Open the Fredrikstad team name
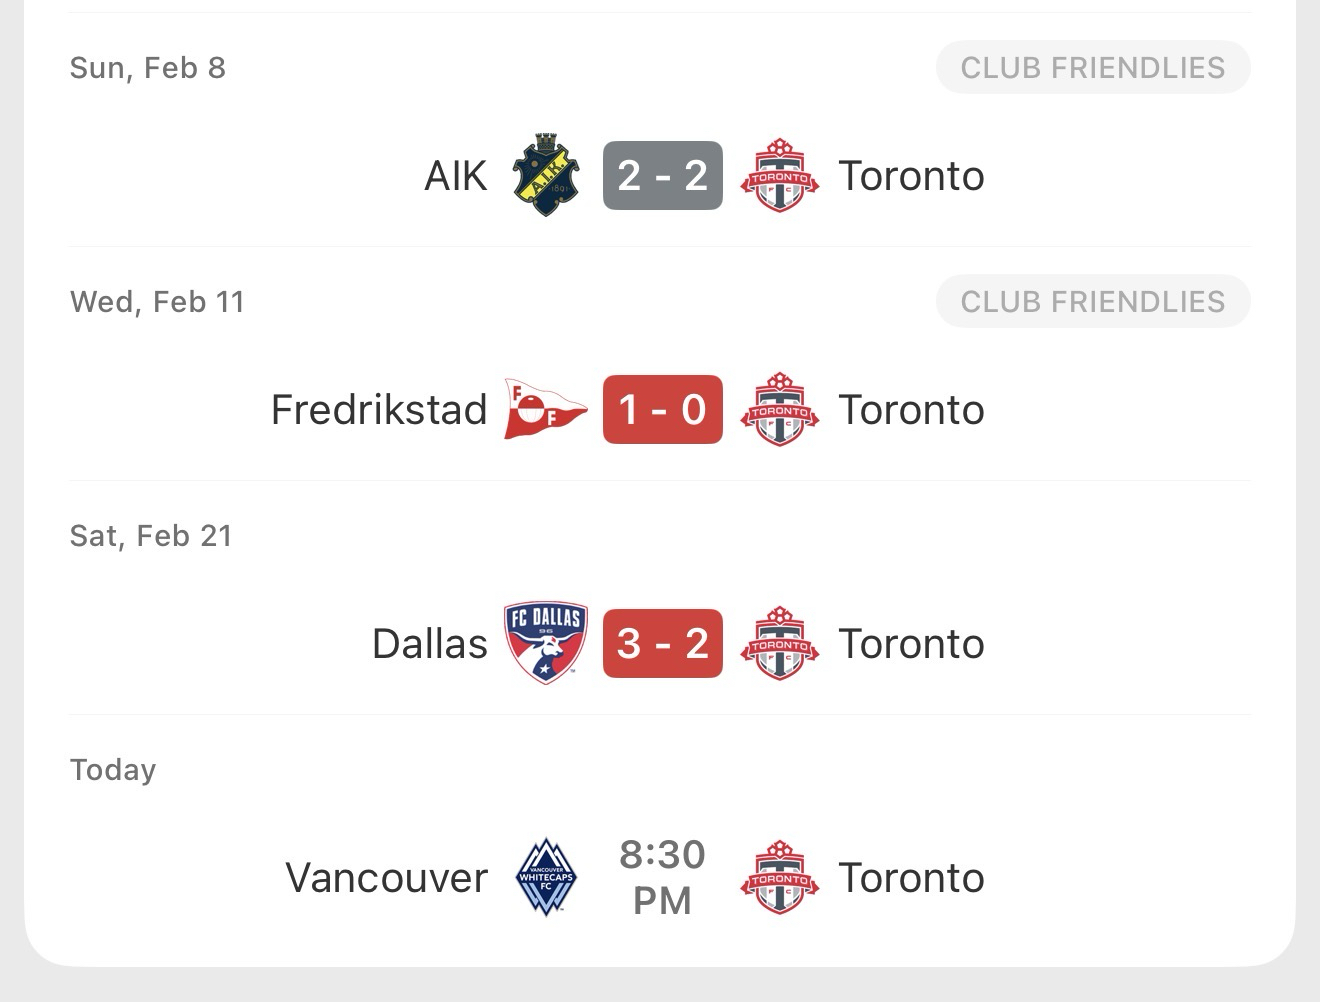 [x=379, y=410]
